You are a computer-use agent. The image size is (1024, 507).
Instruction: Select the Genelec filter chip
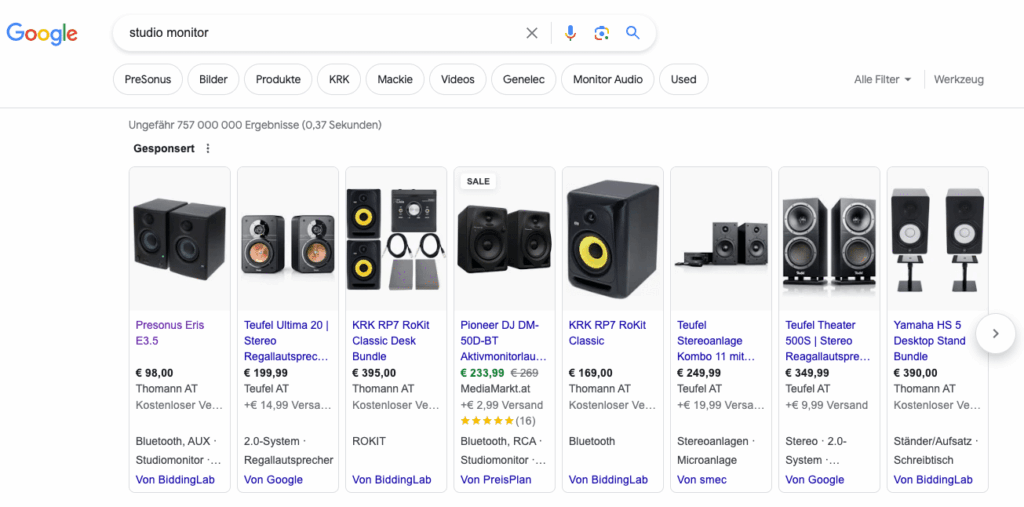tap(524, 80)
